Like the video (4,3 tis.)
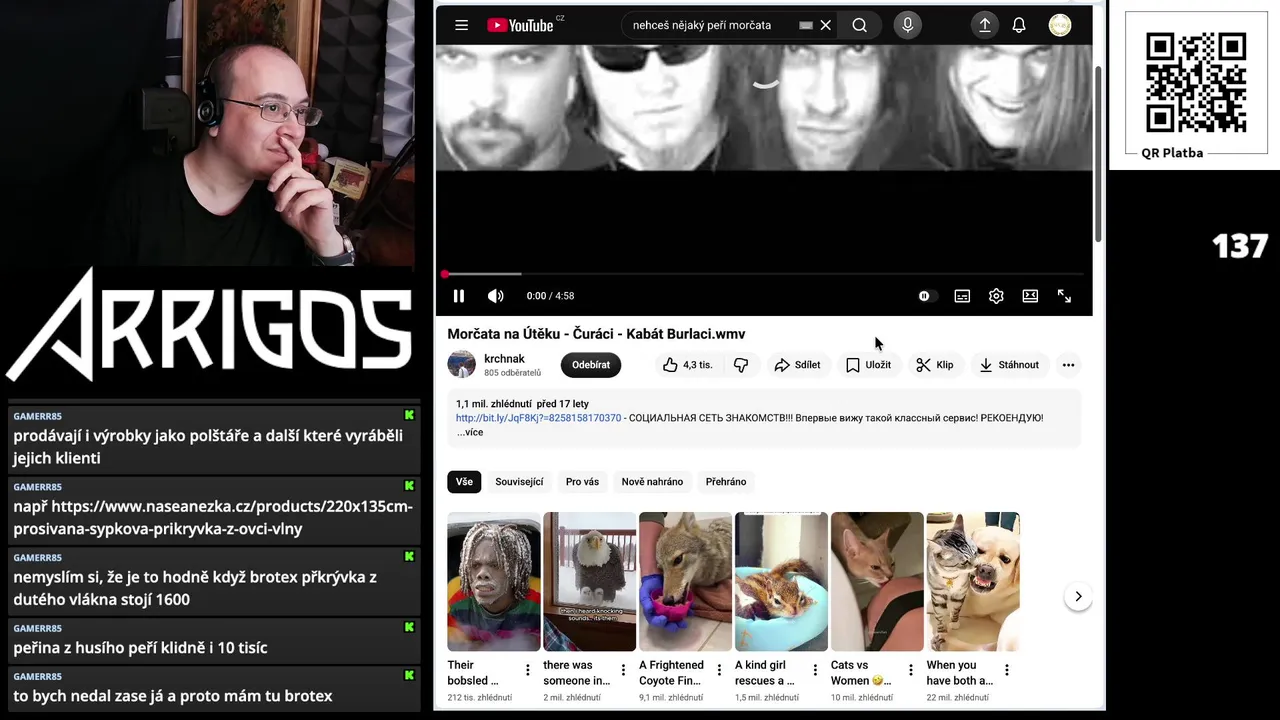Screen dimensions: 1280x720 click(x=688, y=365)
